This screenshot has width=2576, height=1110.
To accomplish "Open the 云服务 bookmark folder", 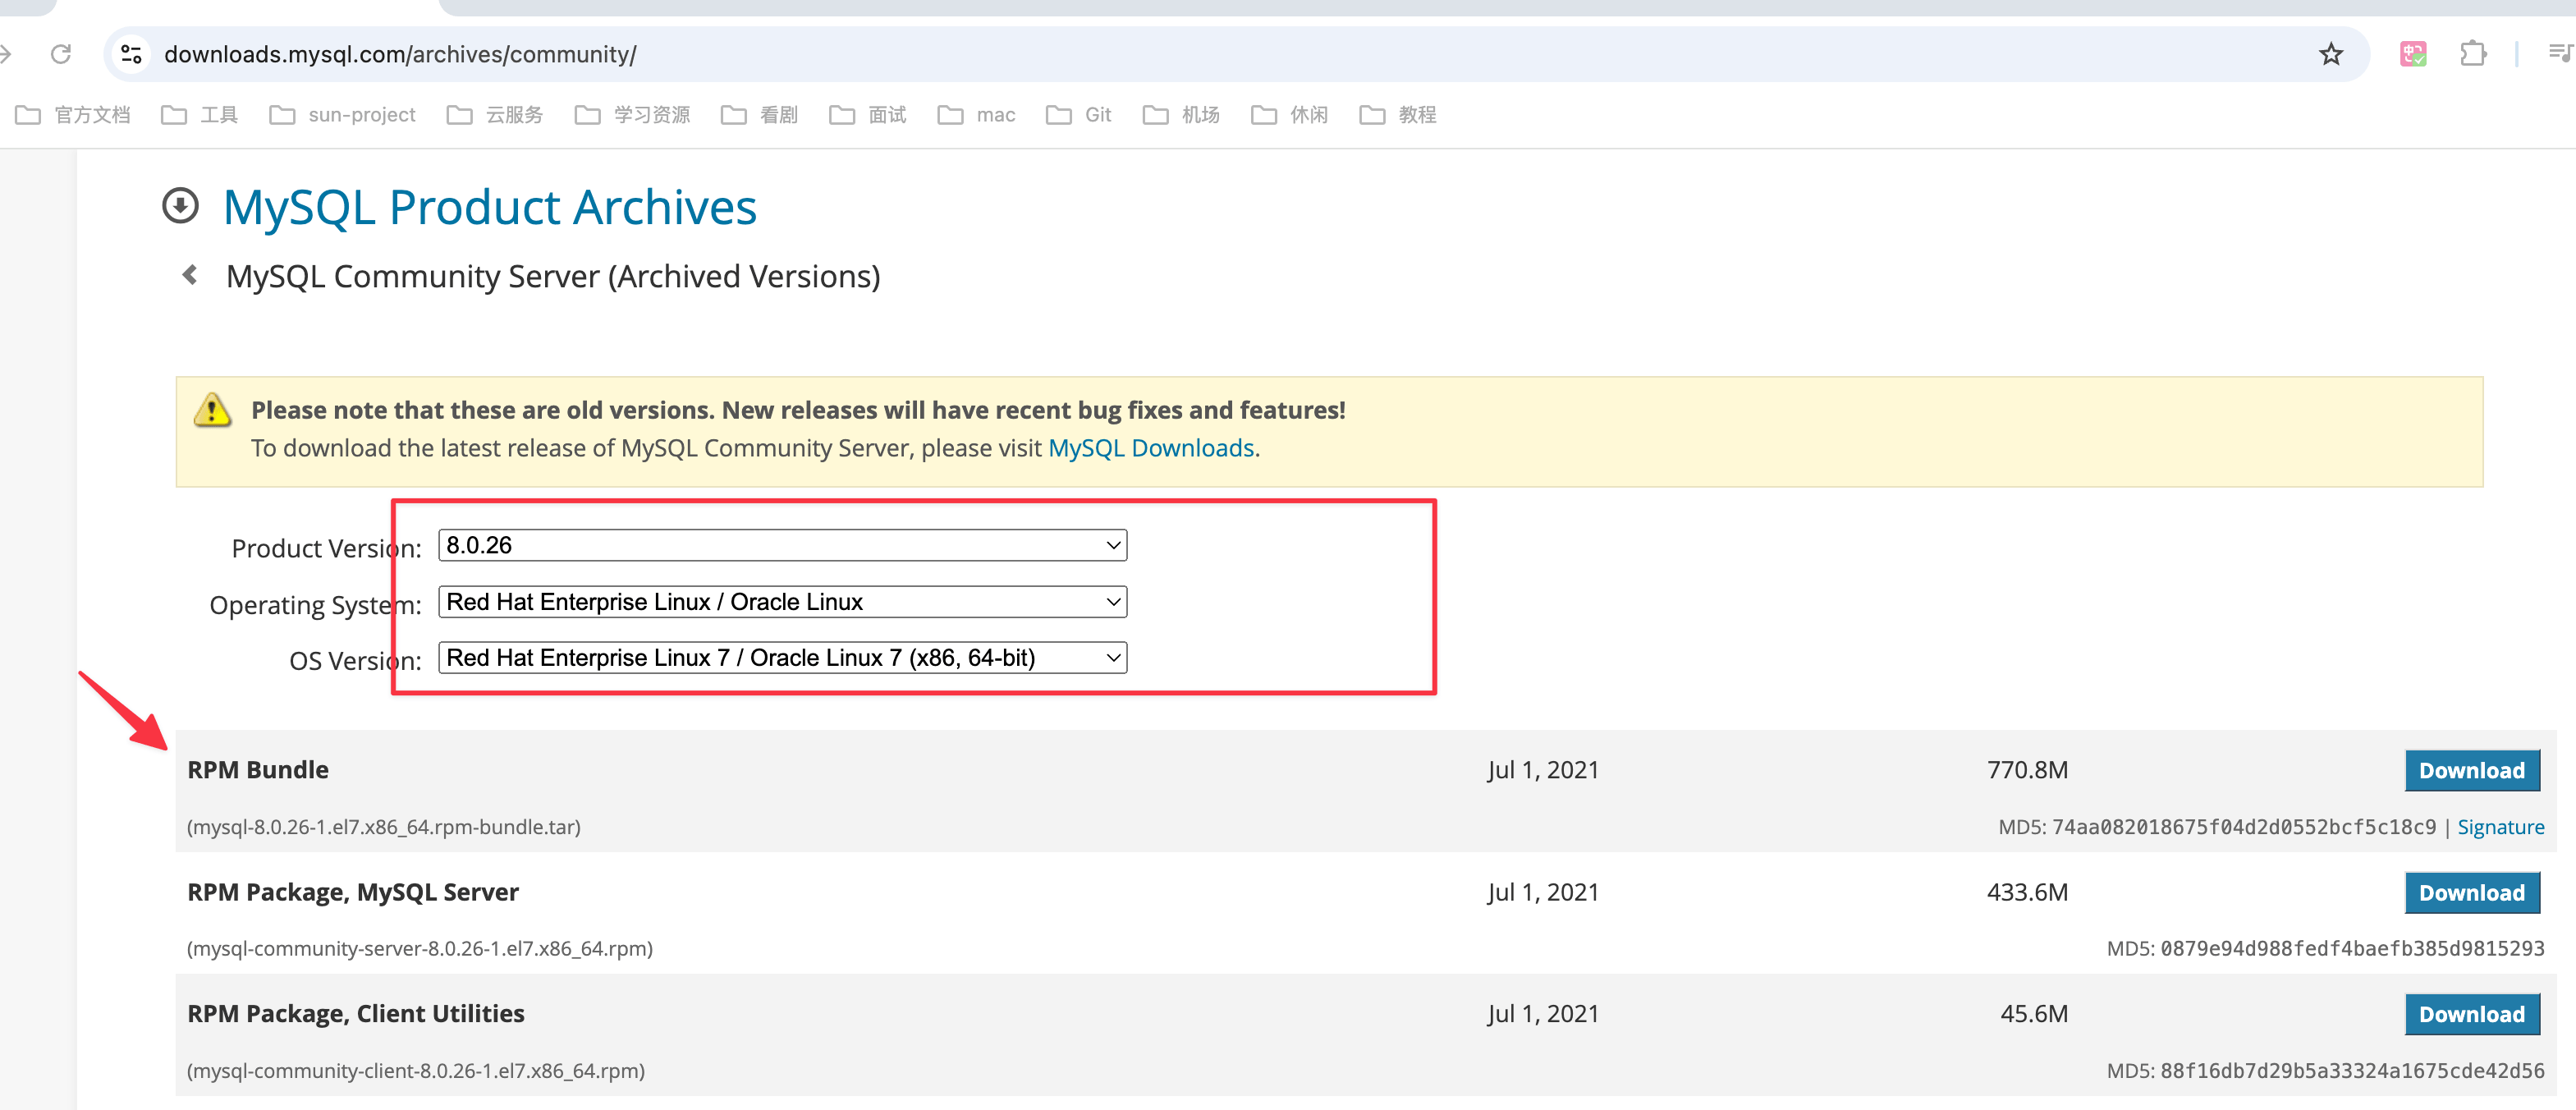I will [x=495, y=115].
